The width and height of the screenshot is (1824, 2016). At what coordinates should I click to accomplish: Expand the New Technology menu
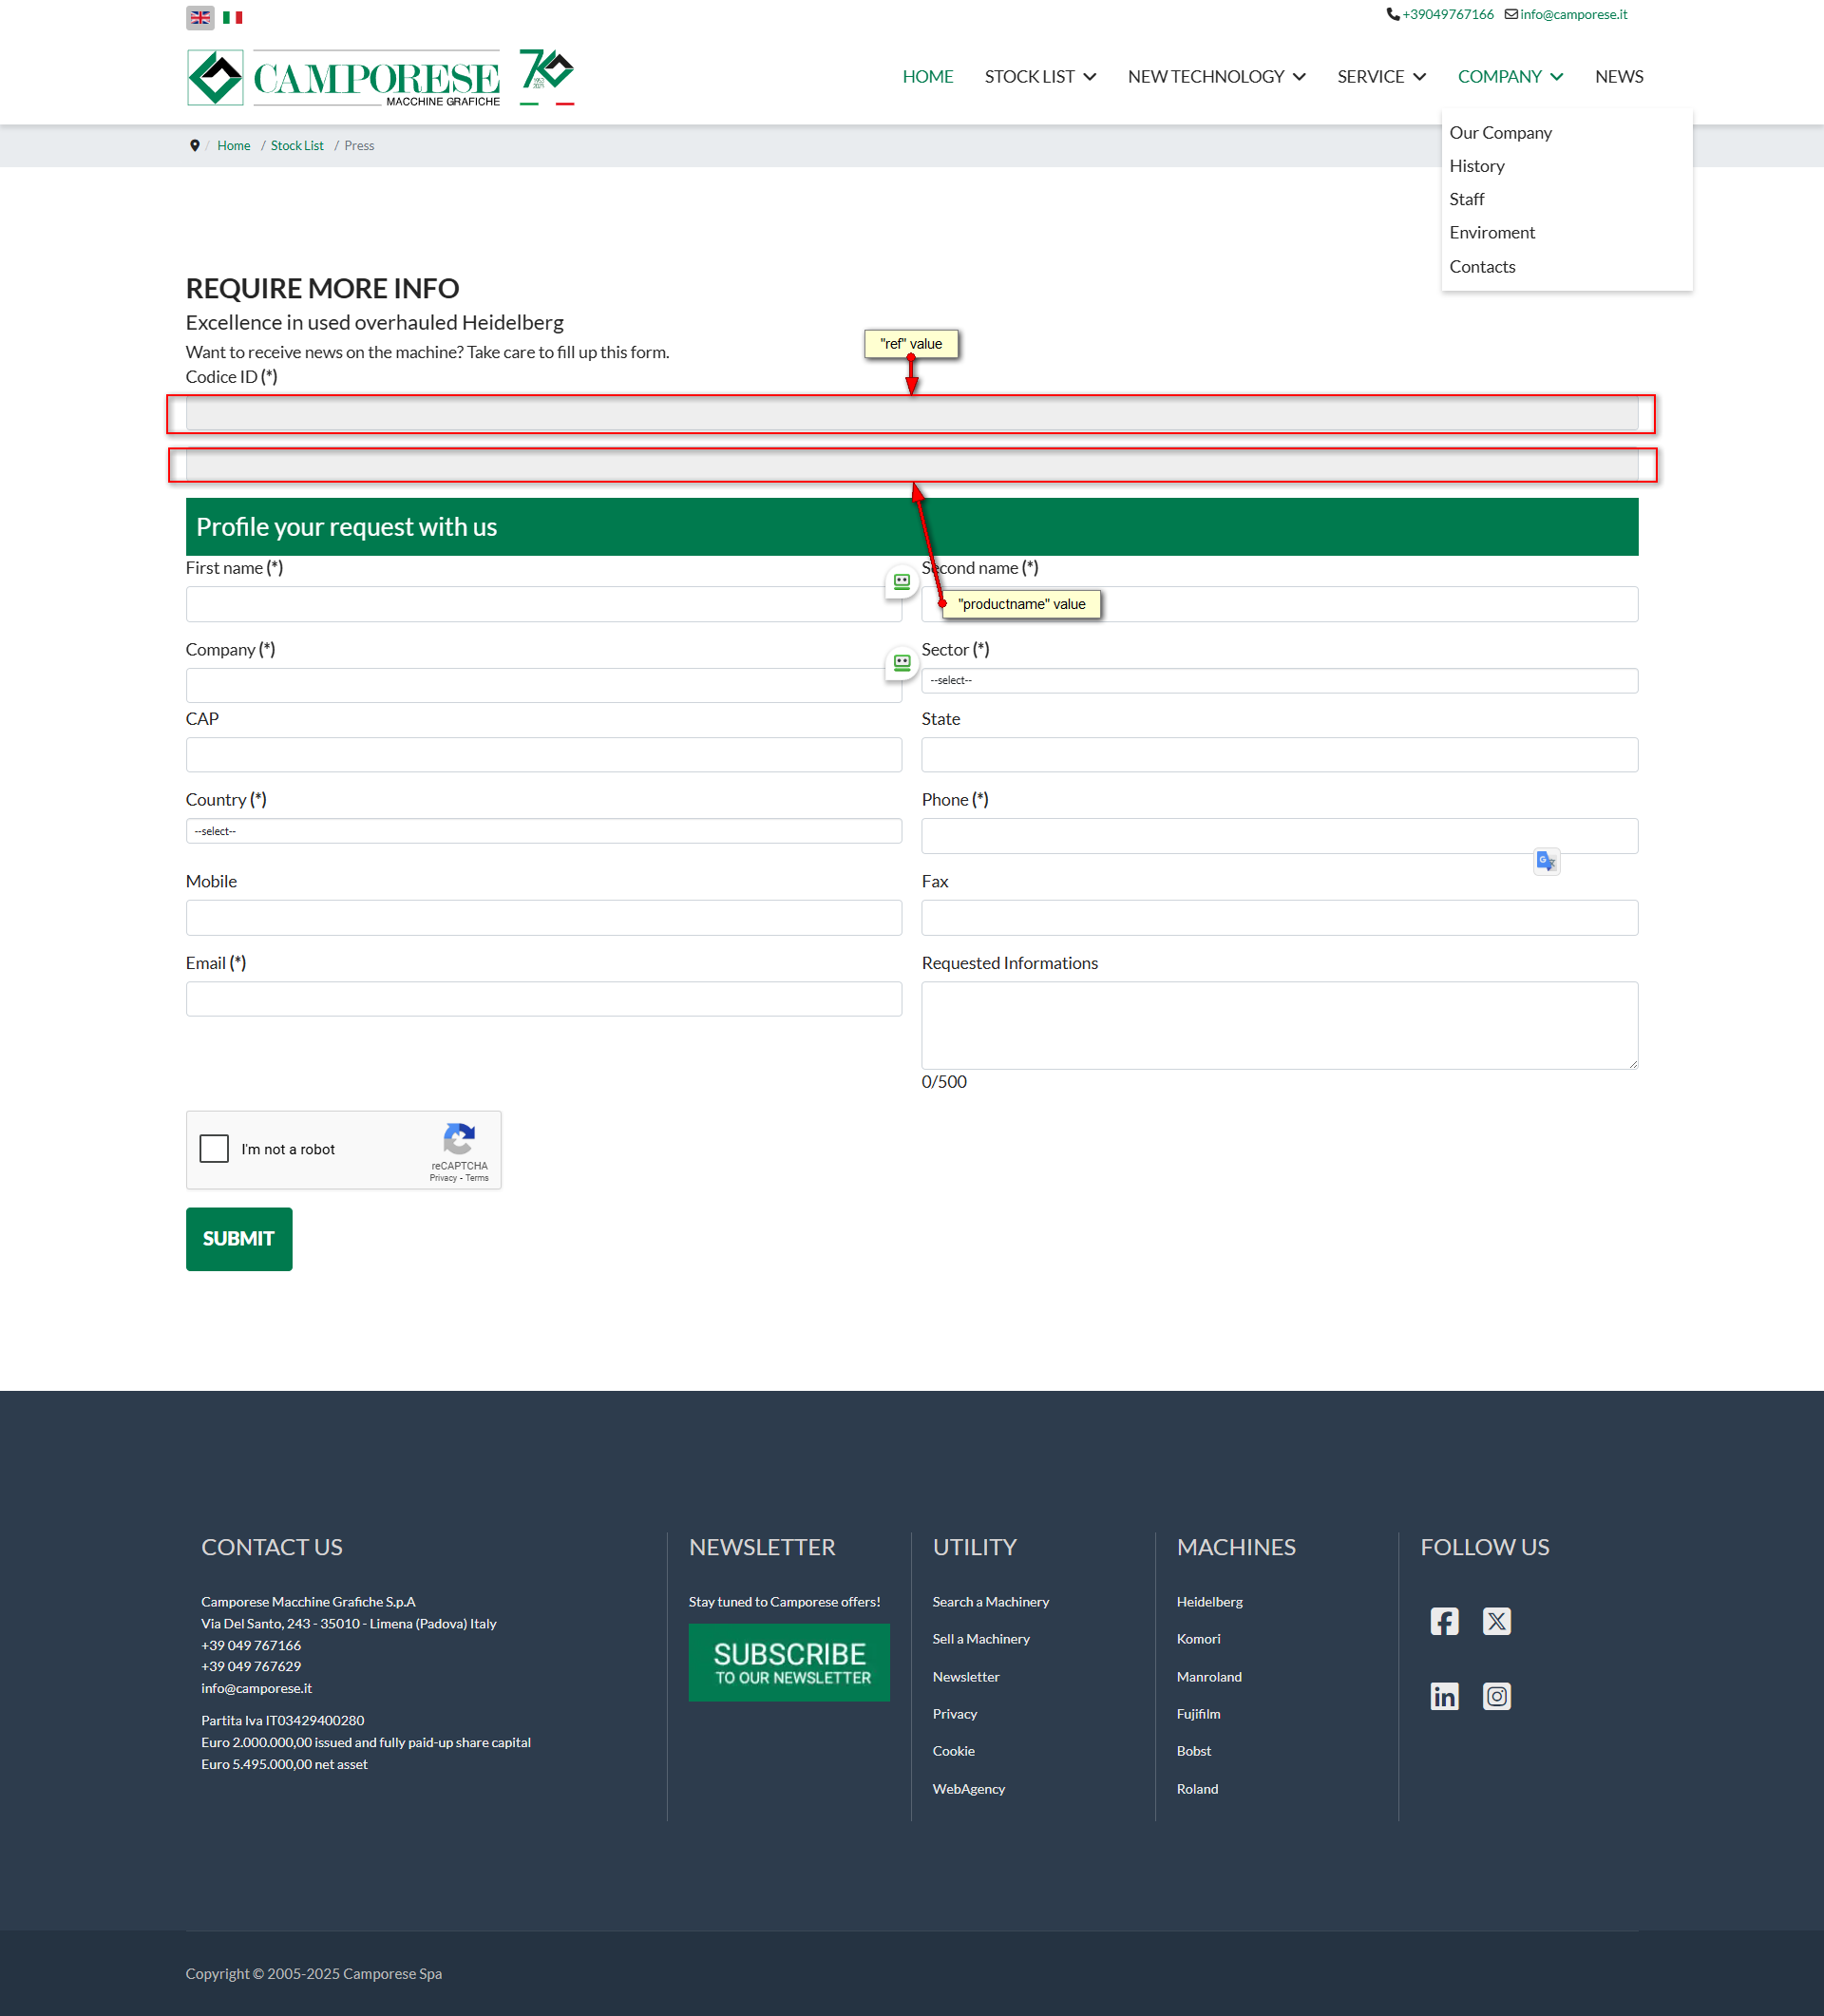[1216, 77]
